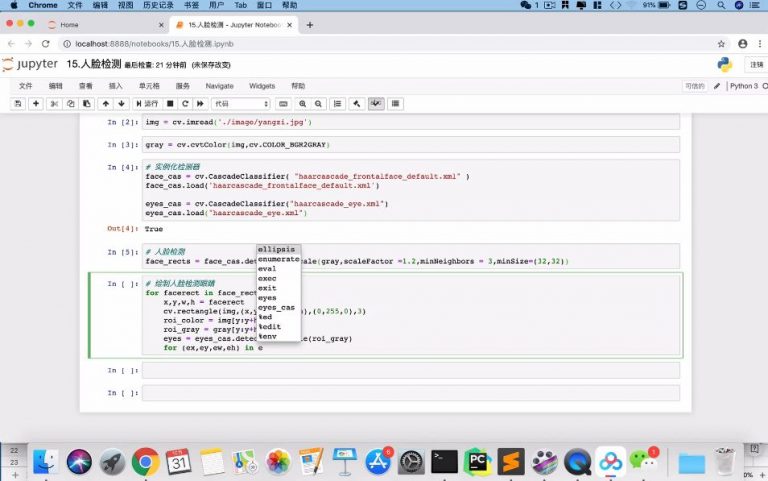Open the command palette keyboard icon
Viewport: 768px width, 481px height.
pyautogui.click(x=283, y=103)
